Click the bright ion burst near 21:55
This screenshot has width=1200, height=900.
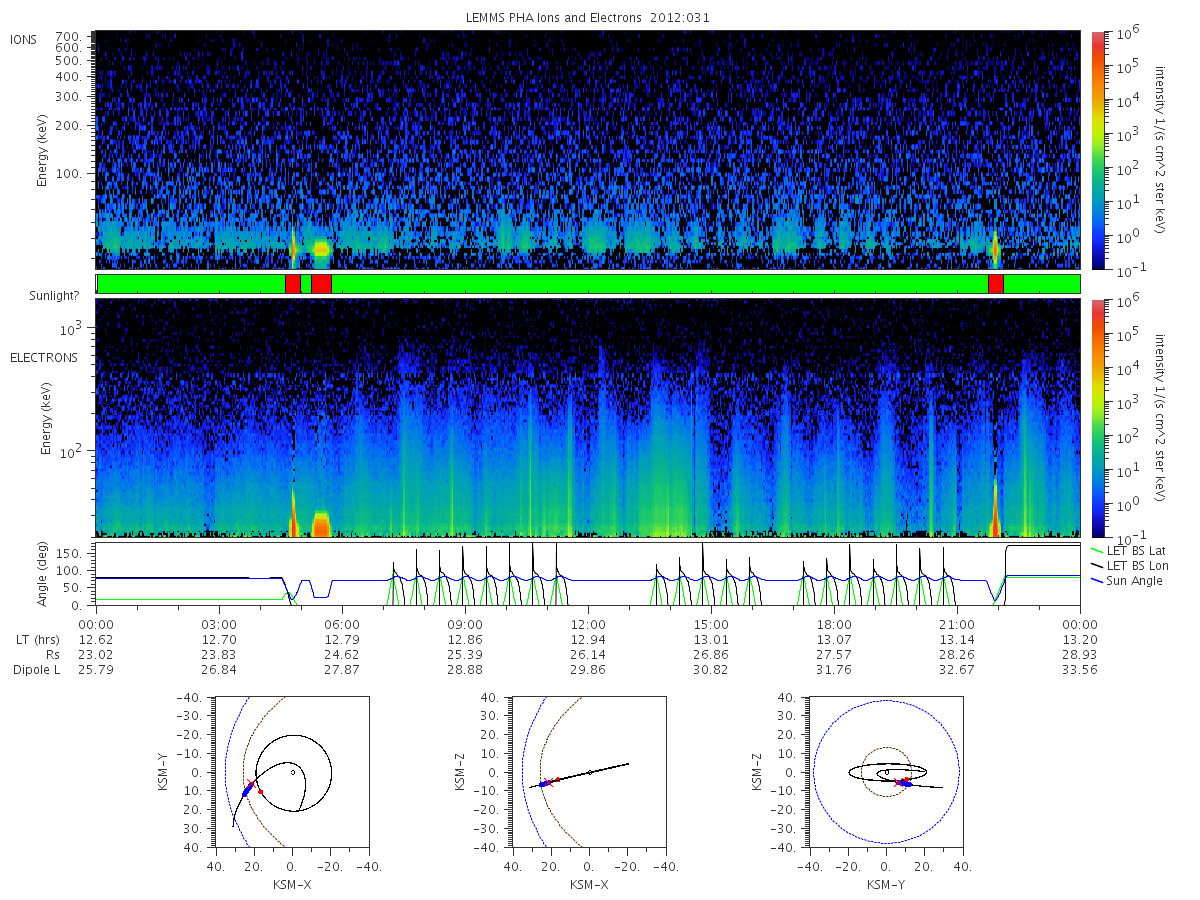pos(995,248)
